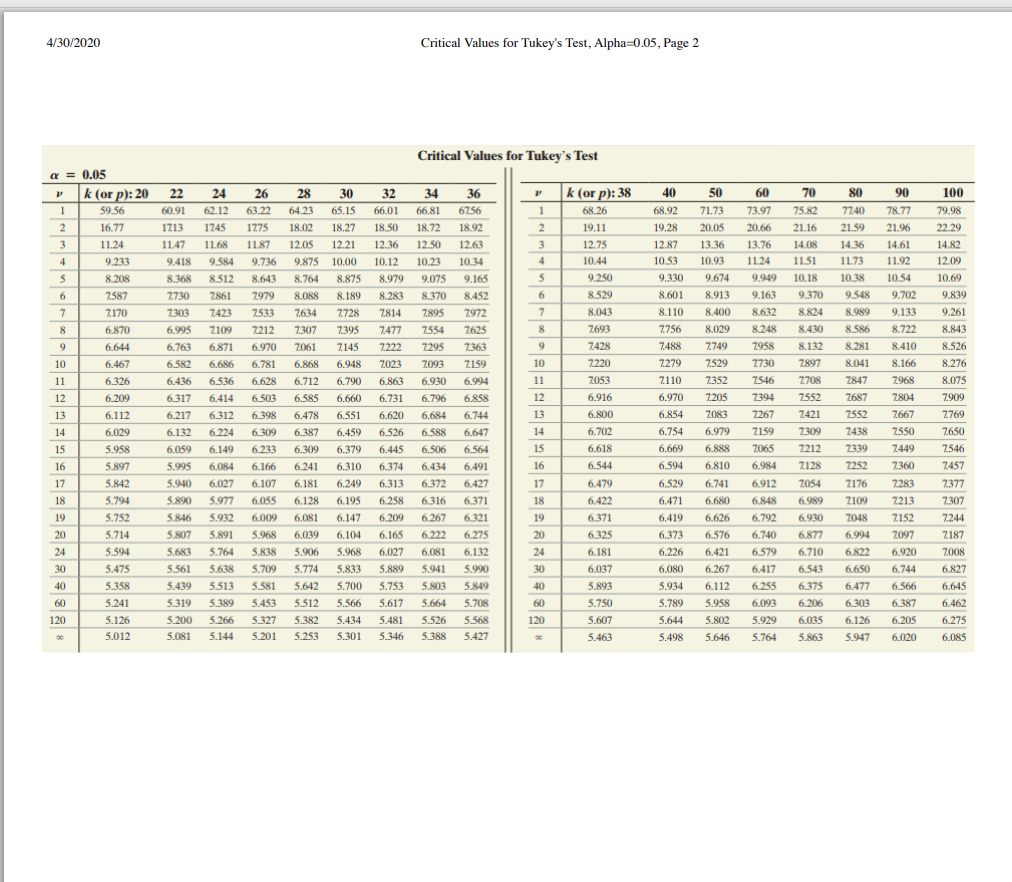Select the value 66.81
The image size is (1012, 882).
[x=429, y=211]
